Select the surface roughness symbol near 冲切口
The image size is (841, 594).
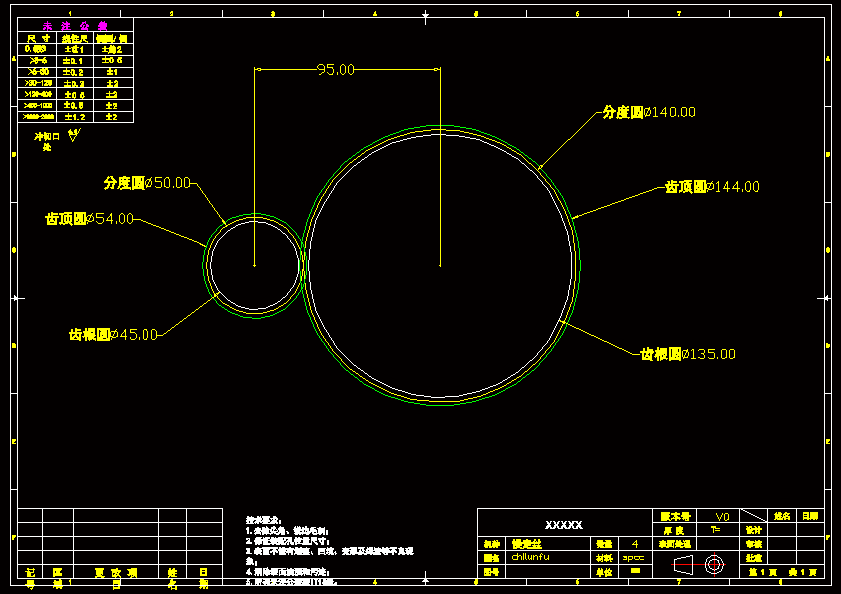click(x=73, y=135)
